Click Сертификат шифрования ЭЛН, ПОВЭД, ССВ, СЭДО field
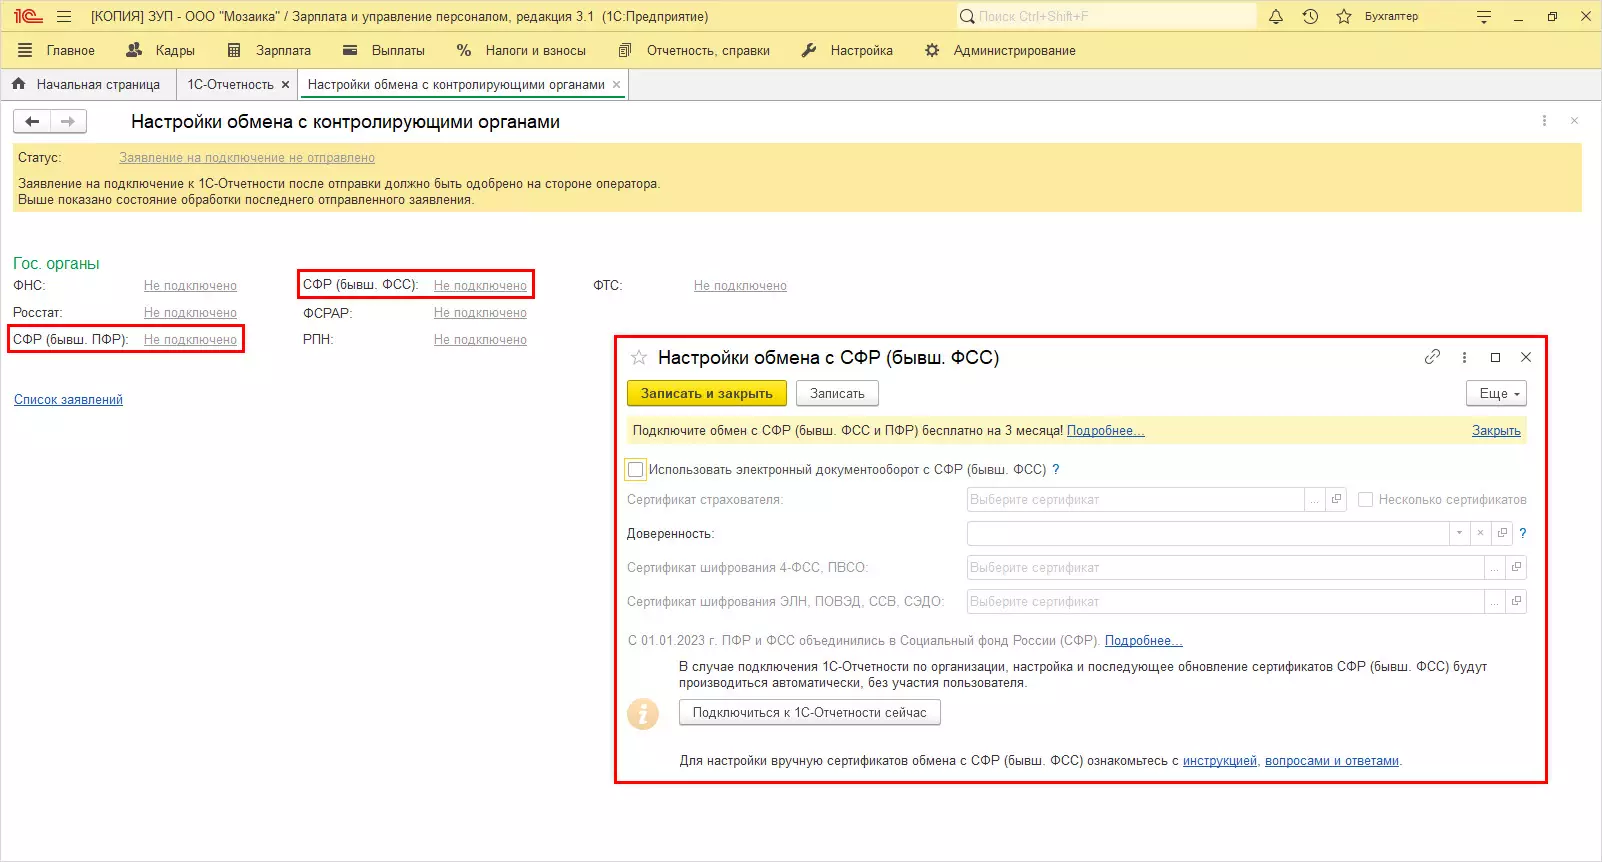 [1226, 601]
